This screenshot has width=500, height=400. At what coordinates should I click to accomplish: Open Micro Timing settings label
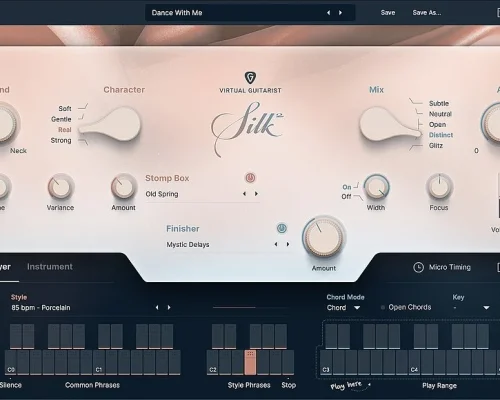[450, 267]
